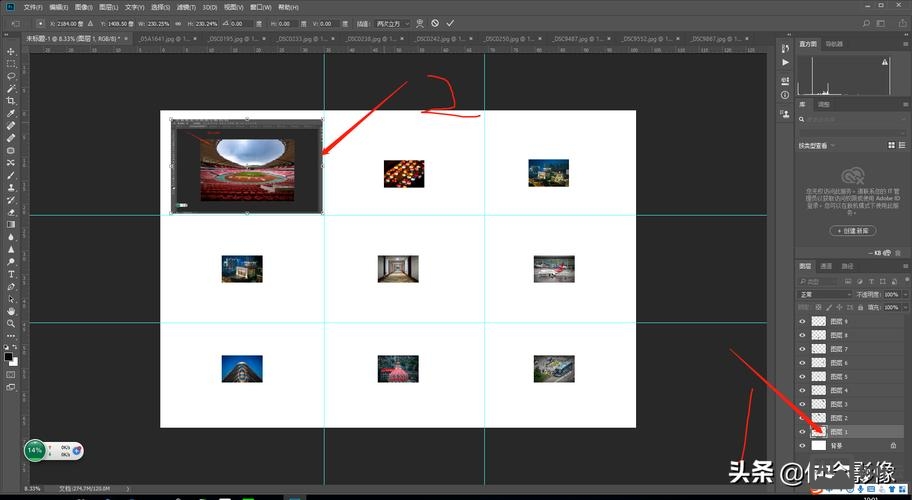Screen dimensions: 912x500
Task: Switch to the _DSC0195.jpg document tab
Action: tap(228, 39)
